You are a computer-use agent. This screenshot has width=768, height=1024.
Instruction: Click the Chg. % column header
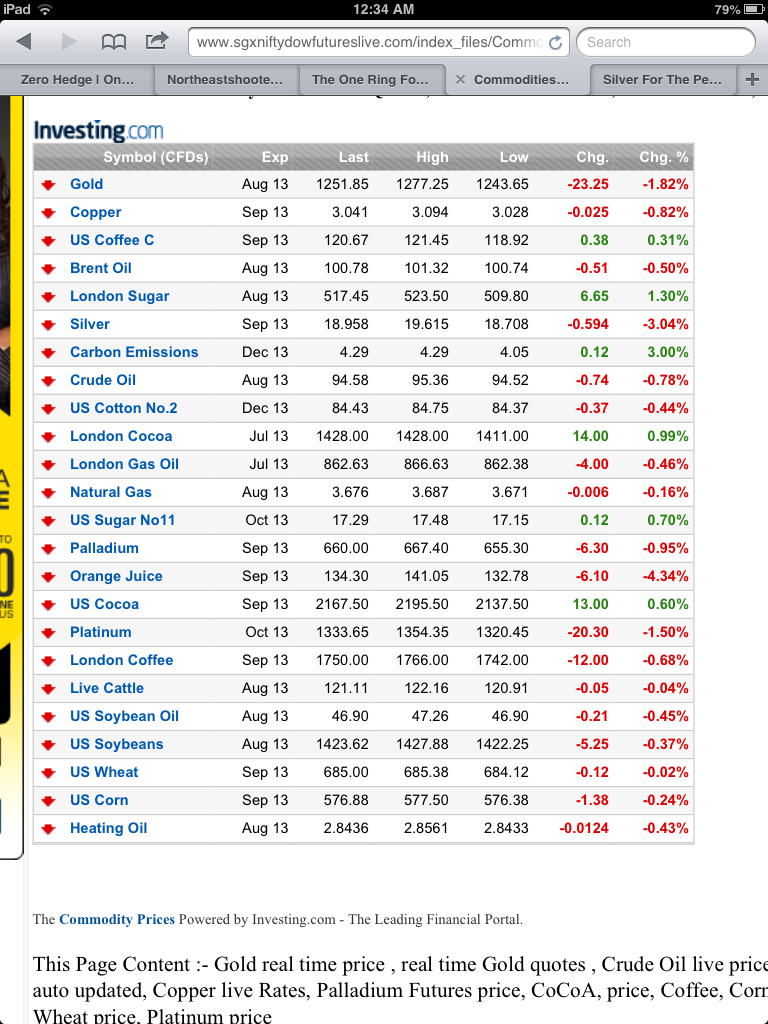tap(664, 157)
